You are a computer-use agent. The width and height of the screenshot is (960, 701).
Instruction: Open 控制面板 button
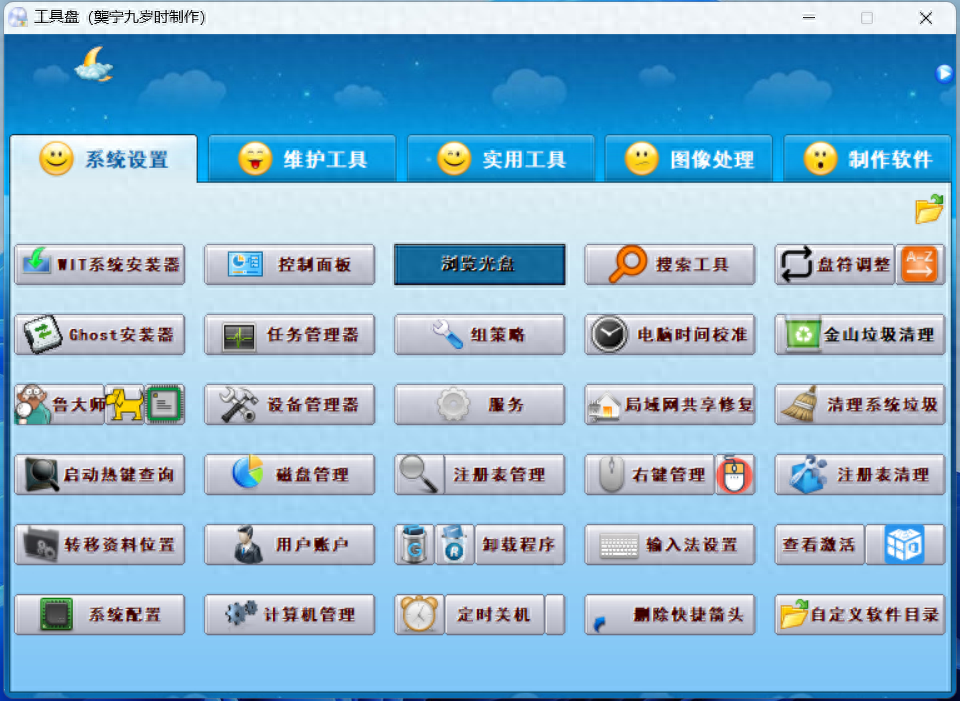tap(290, 265)
